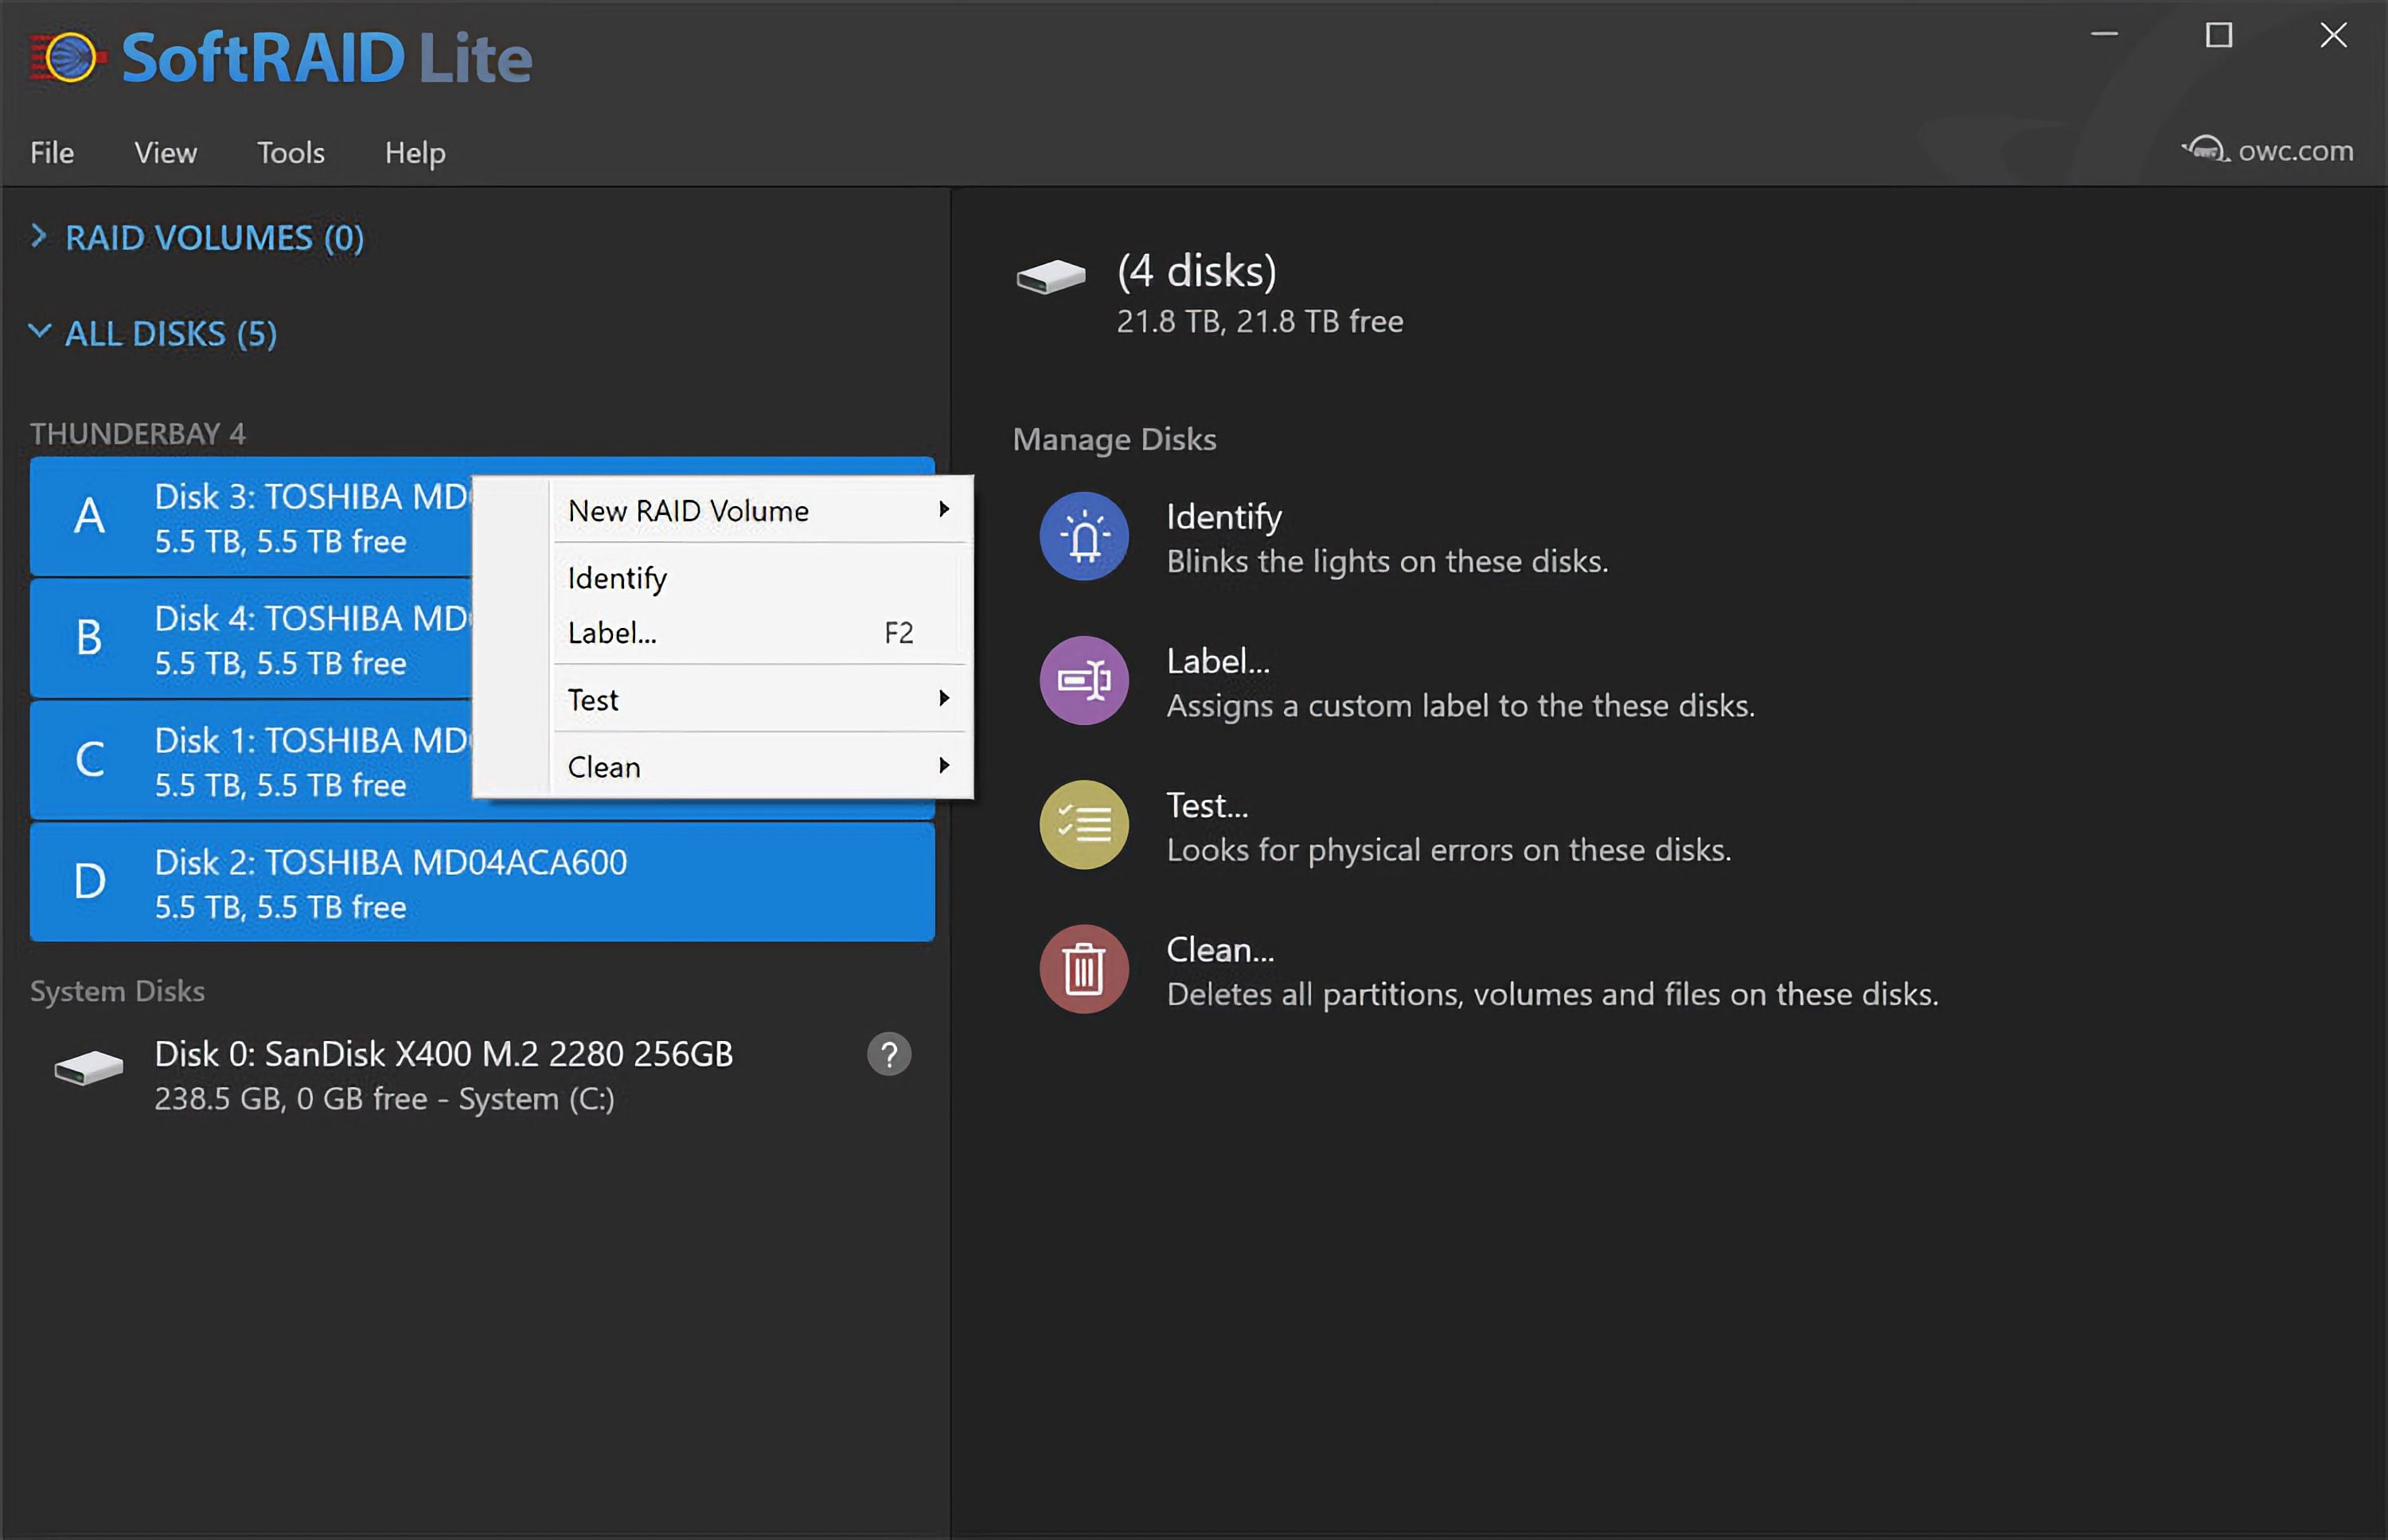Click '238.5 GB, 0 GB free - System (C:)' text

384,1099
